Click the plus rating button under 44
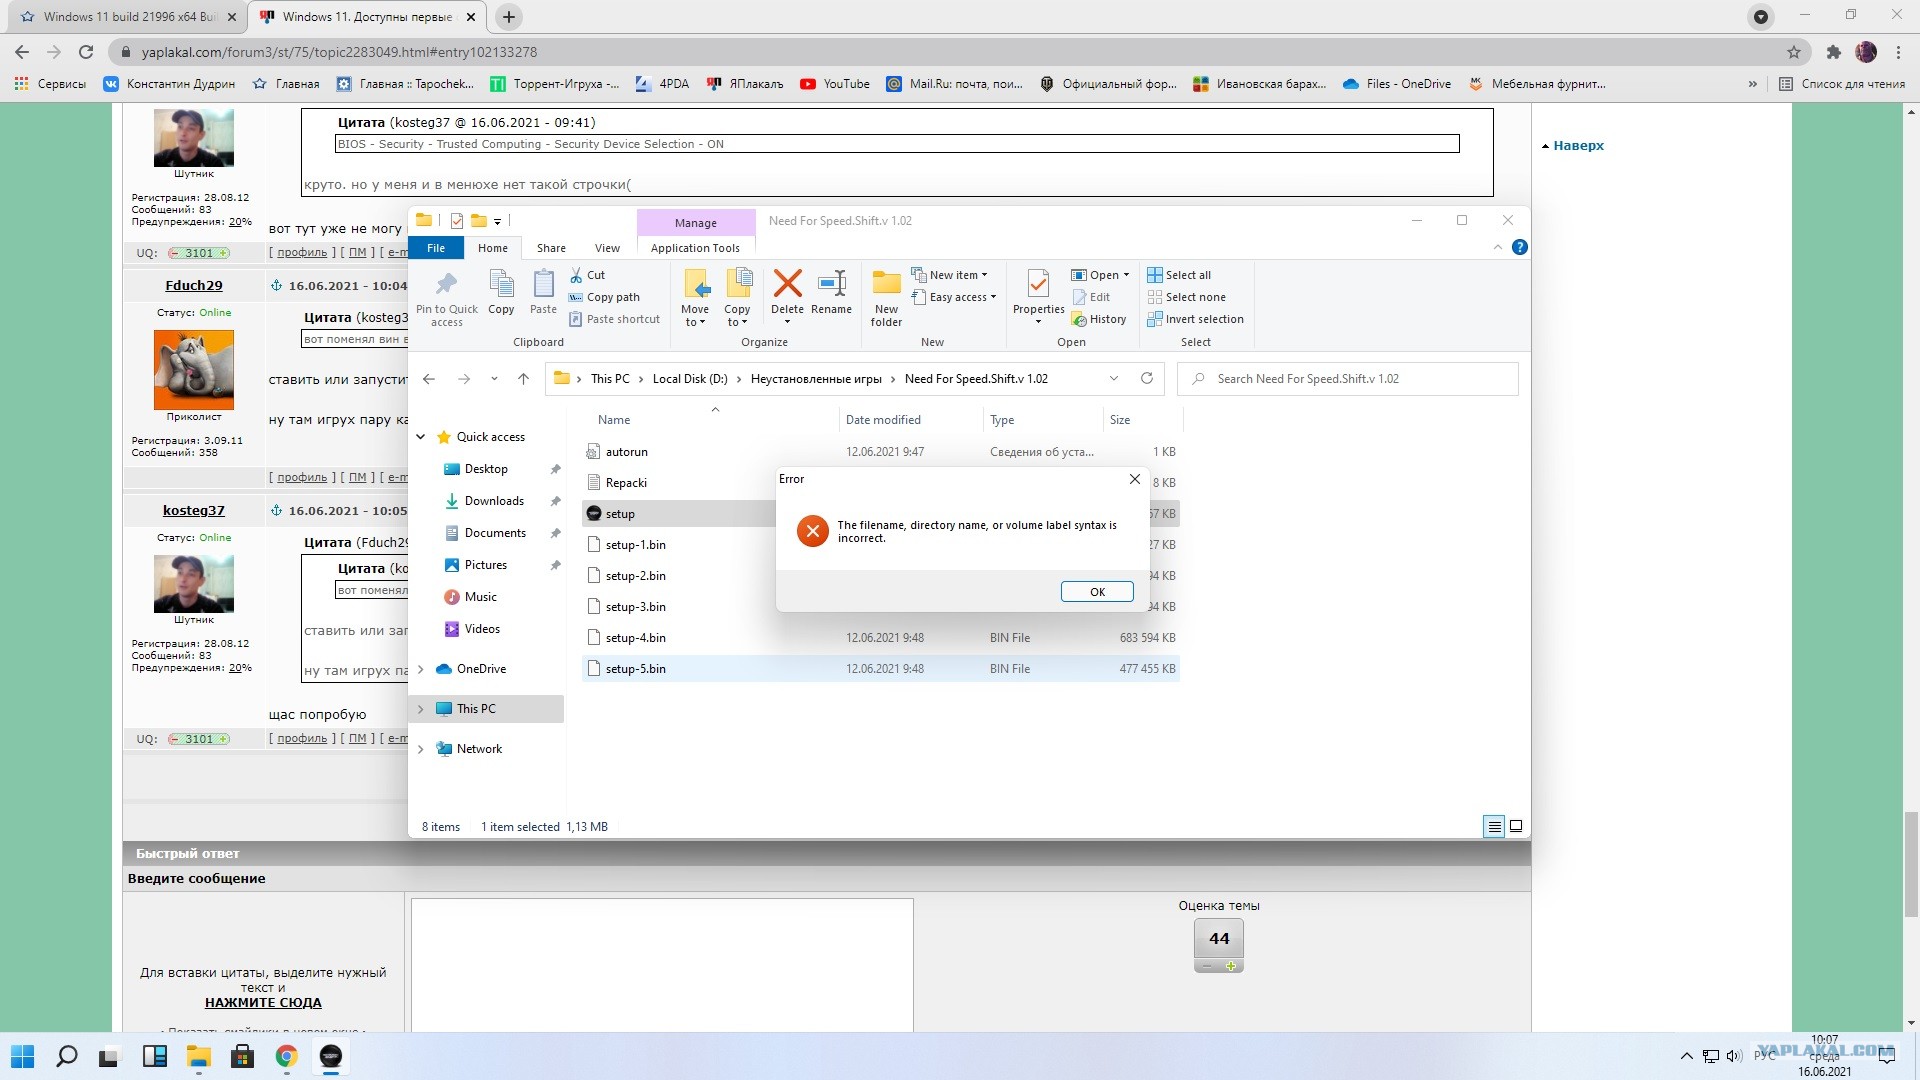Image resolution: width=1920 pixels, height=1080 pixels. (1231, 966)
